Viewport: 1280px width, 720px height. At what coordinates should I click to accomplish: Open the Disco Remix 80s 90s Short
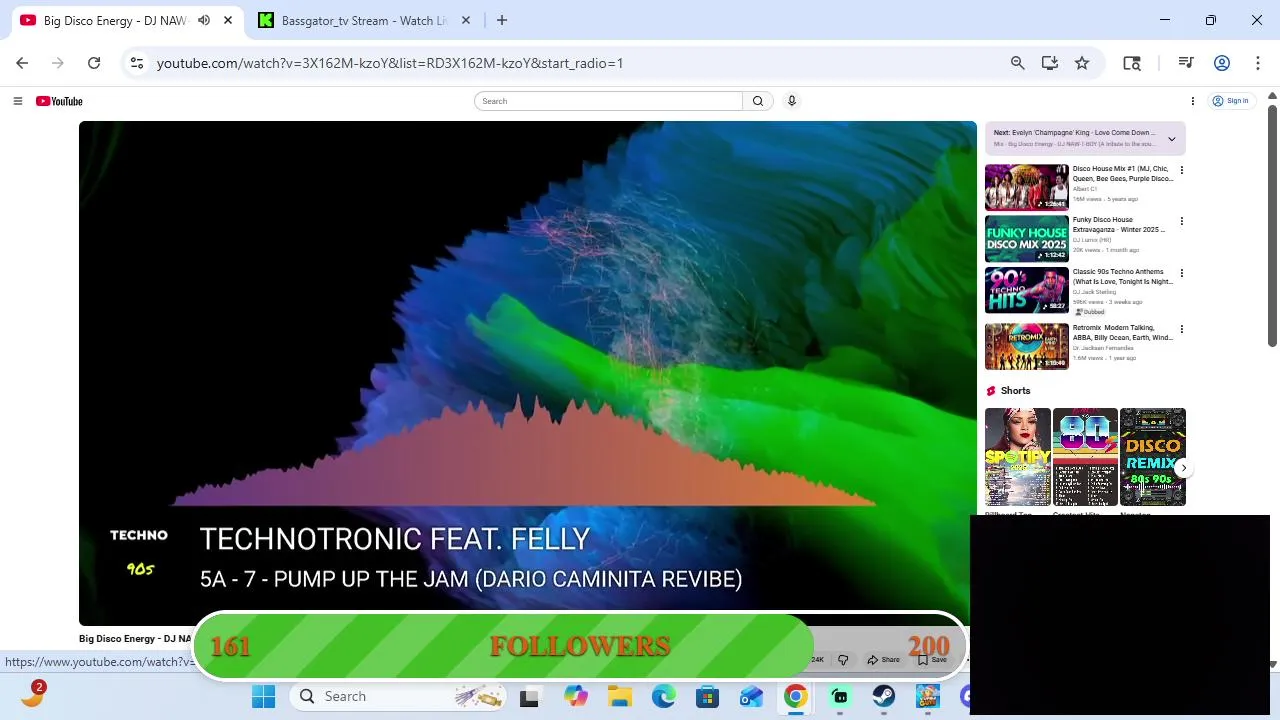(1152, 457)
